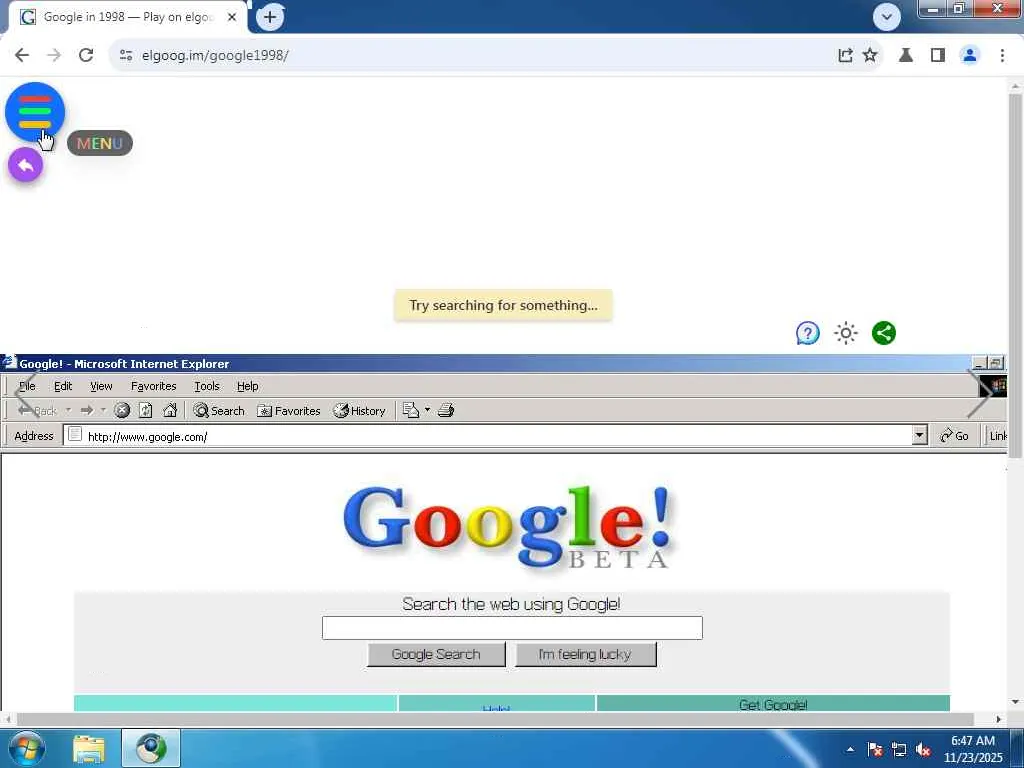1024x768 pixels.
Task: Click the Get Google! link
Action: [773, 705]
